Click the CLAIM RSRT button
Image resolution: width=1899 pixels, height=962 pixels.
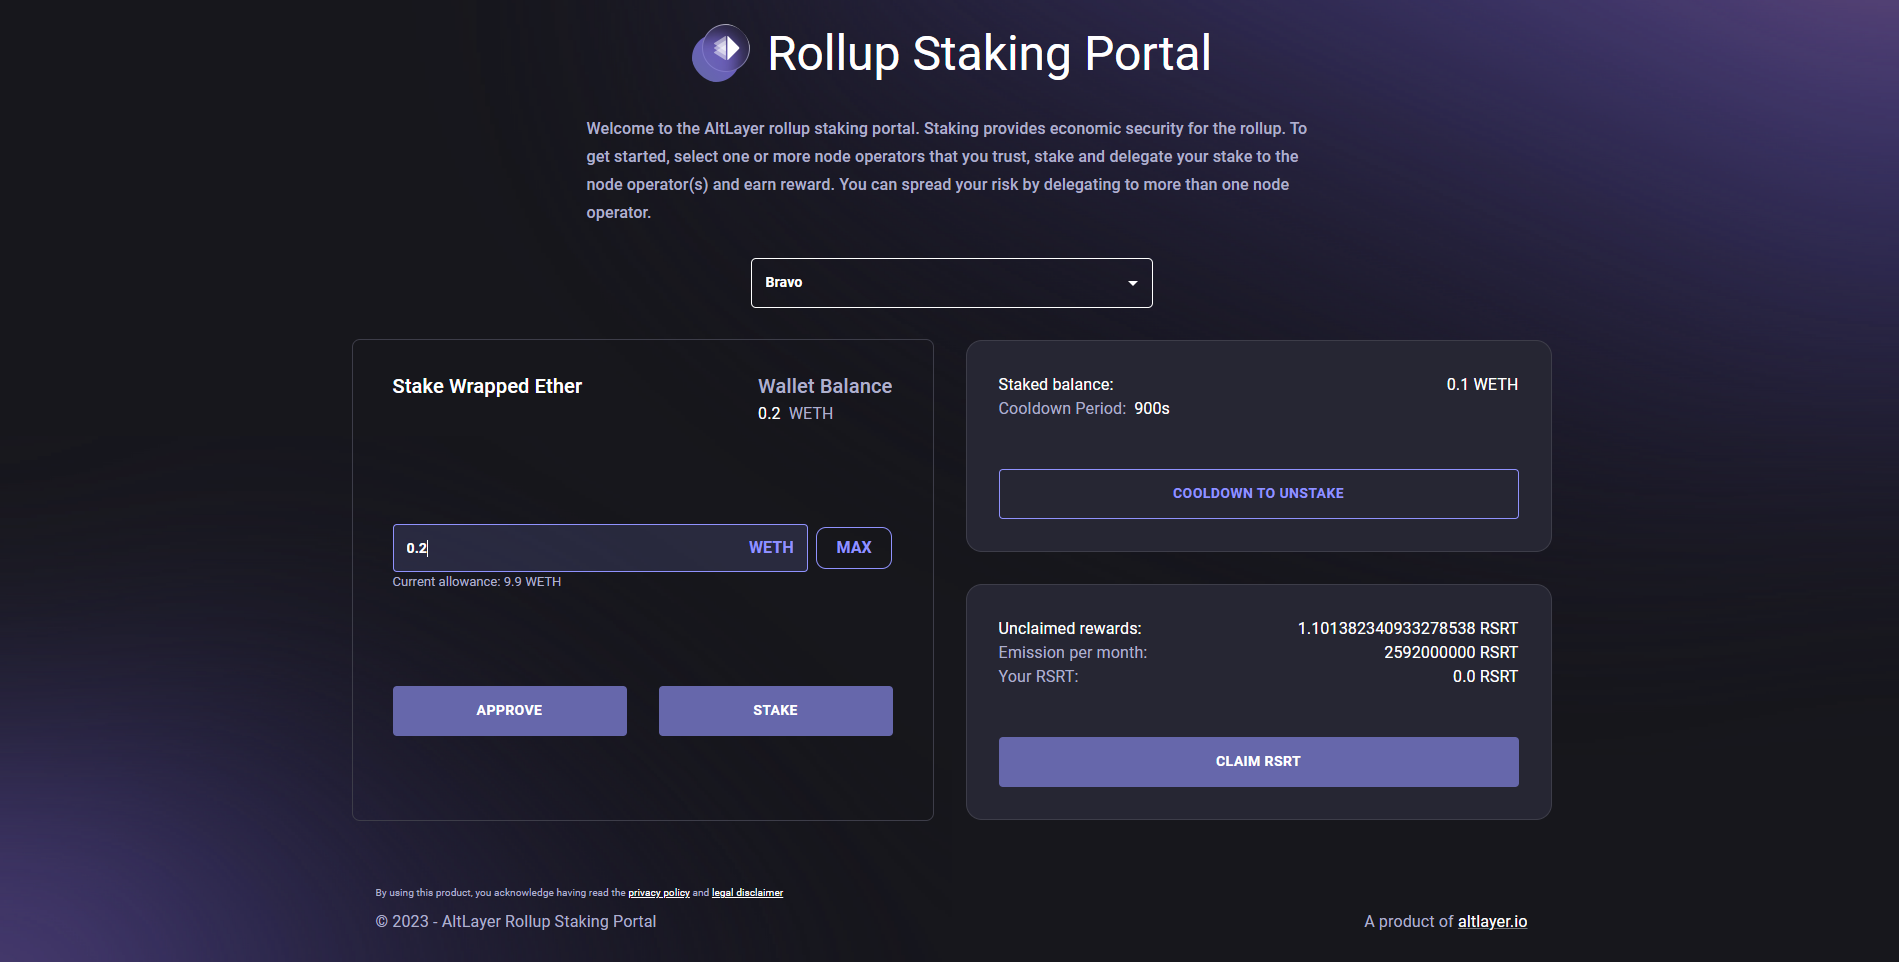click(x=1258, y=762)
